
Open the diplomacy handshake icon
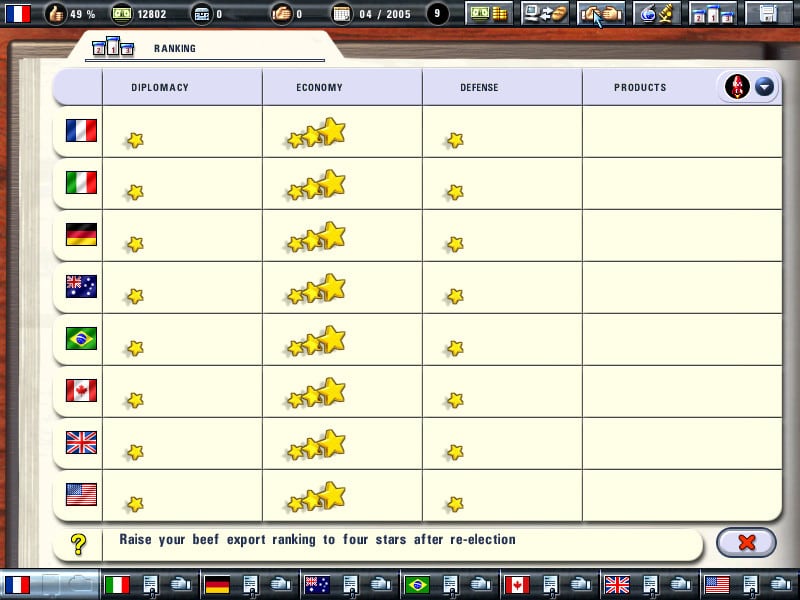(x=601, y=13)
